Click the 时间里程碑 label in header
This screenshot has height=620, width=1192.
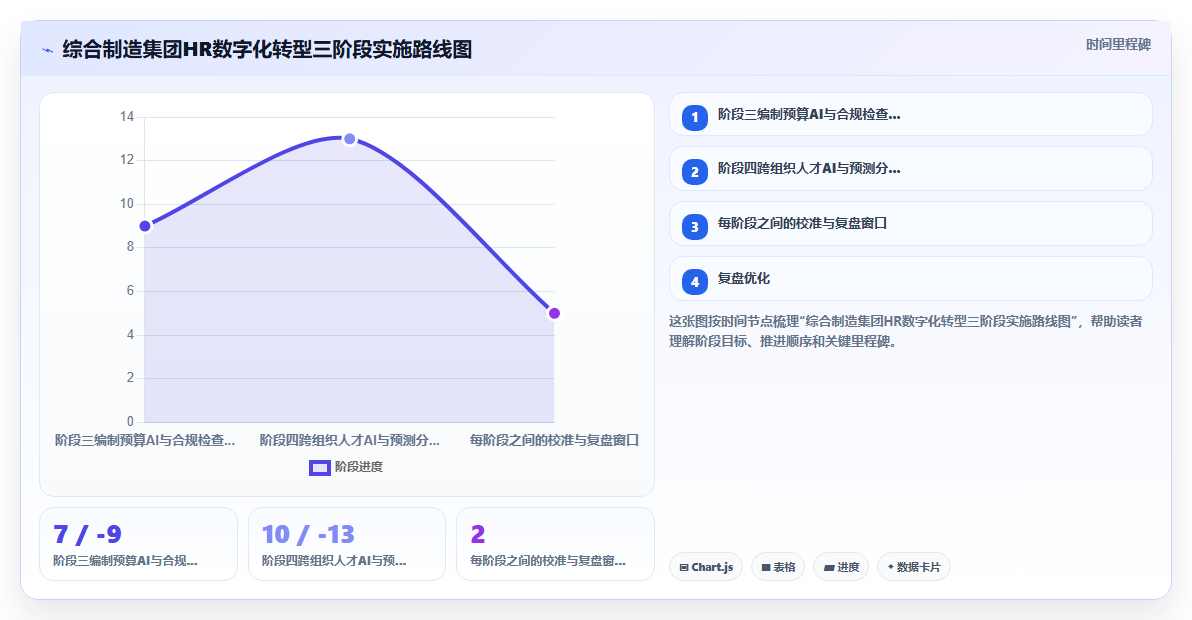pos(1118,45)
